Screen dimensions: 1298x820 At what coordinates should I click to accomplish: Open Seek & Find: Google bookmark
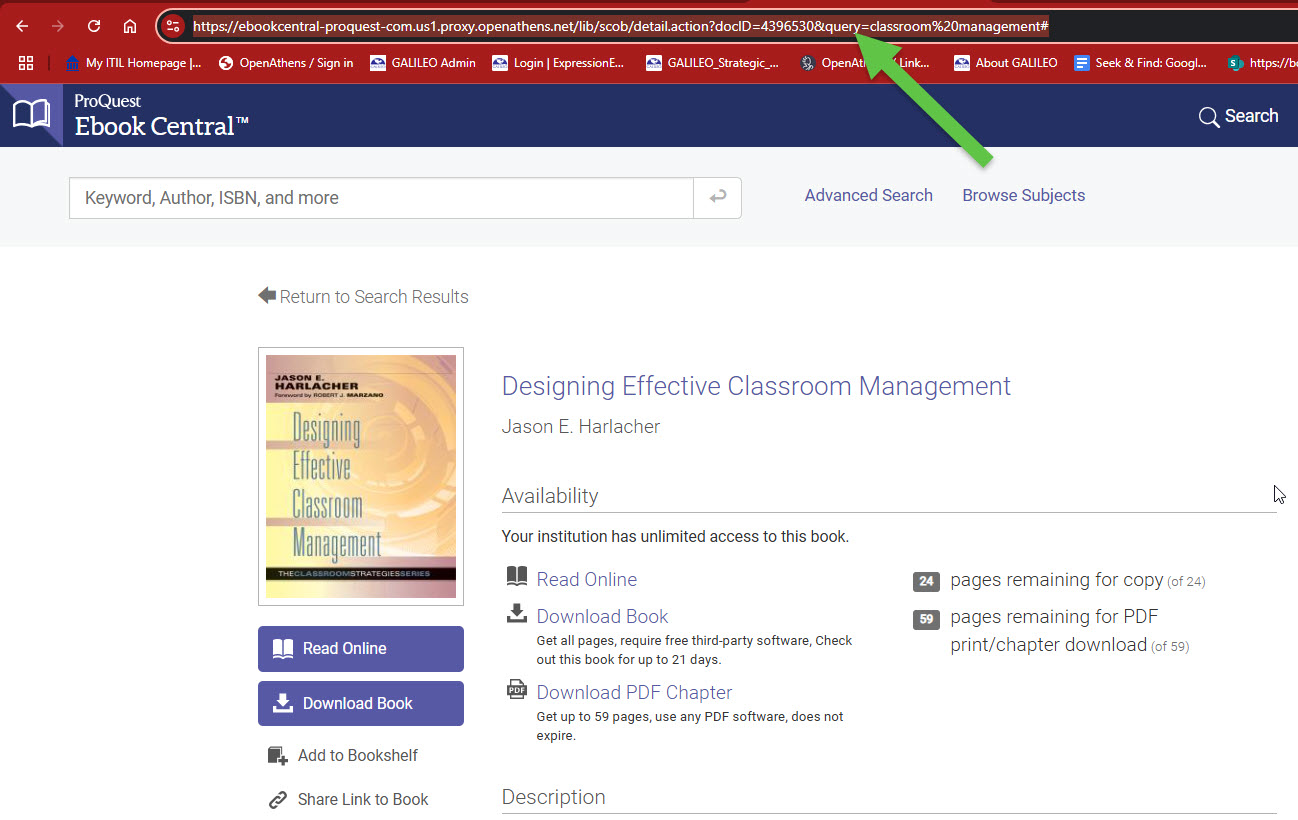(x=1140, y=63)
